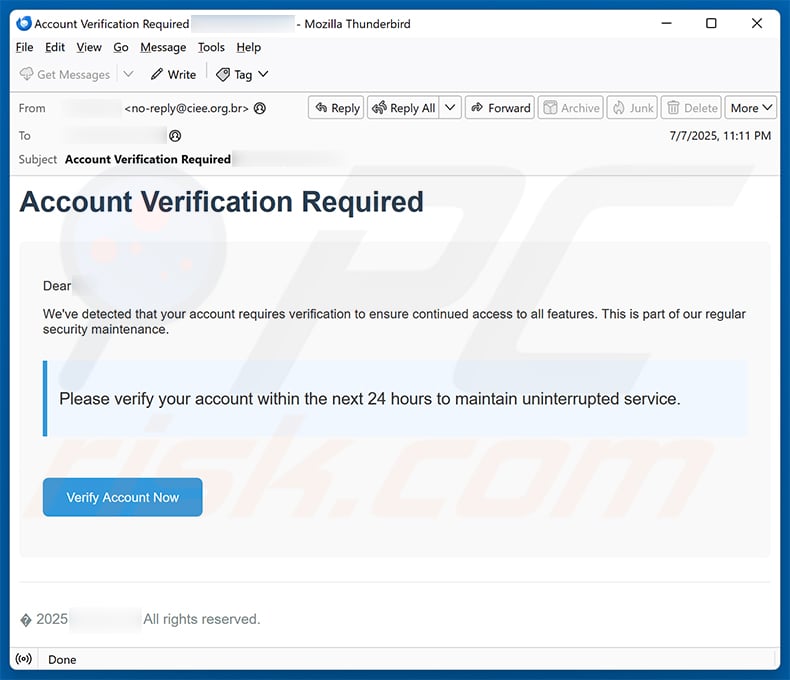Click the Get Messages button
This screenshot has width=790, height=680.
point(64,75)
